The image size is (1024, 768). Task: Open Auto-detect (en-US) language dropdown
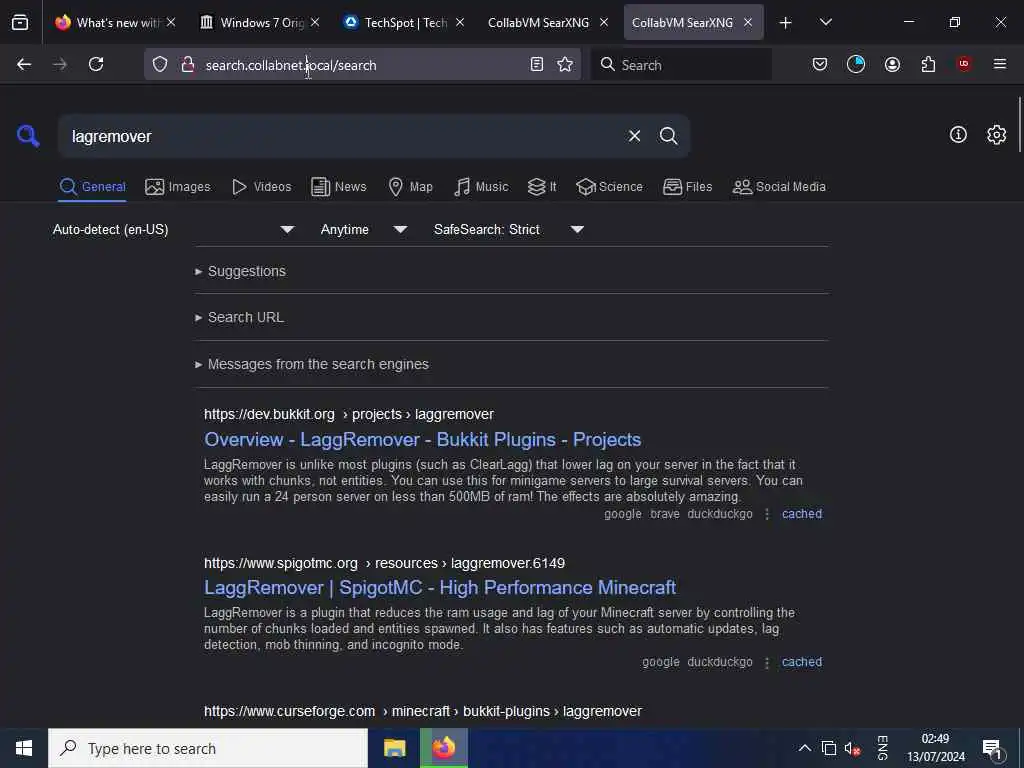pos(174,229)
